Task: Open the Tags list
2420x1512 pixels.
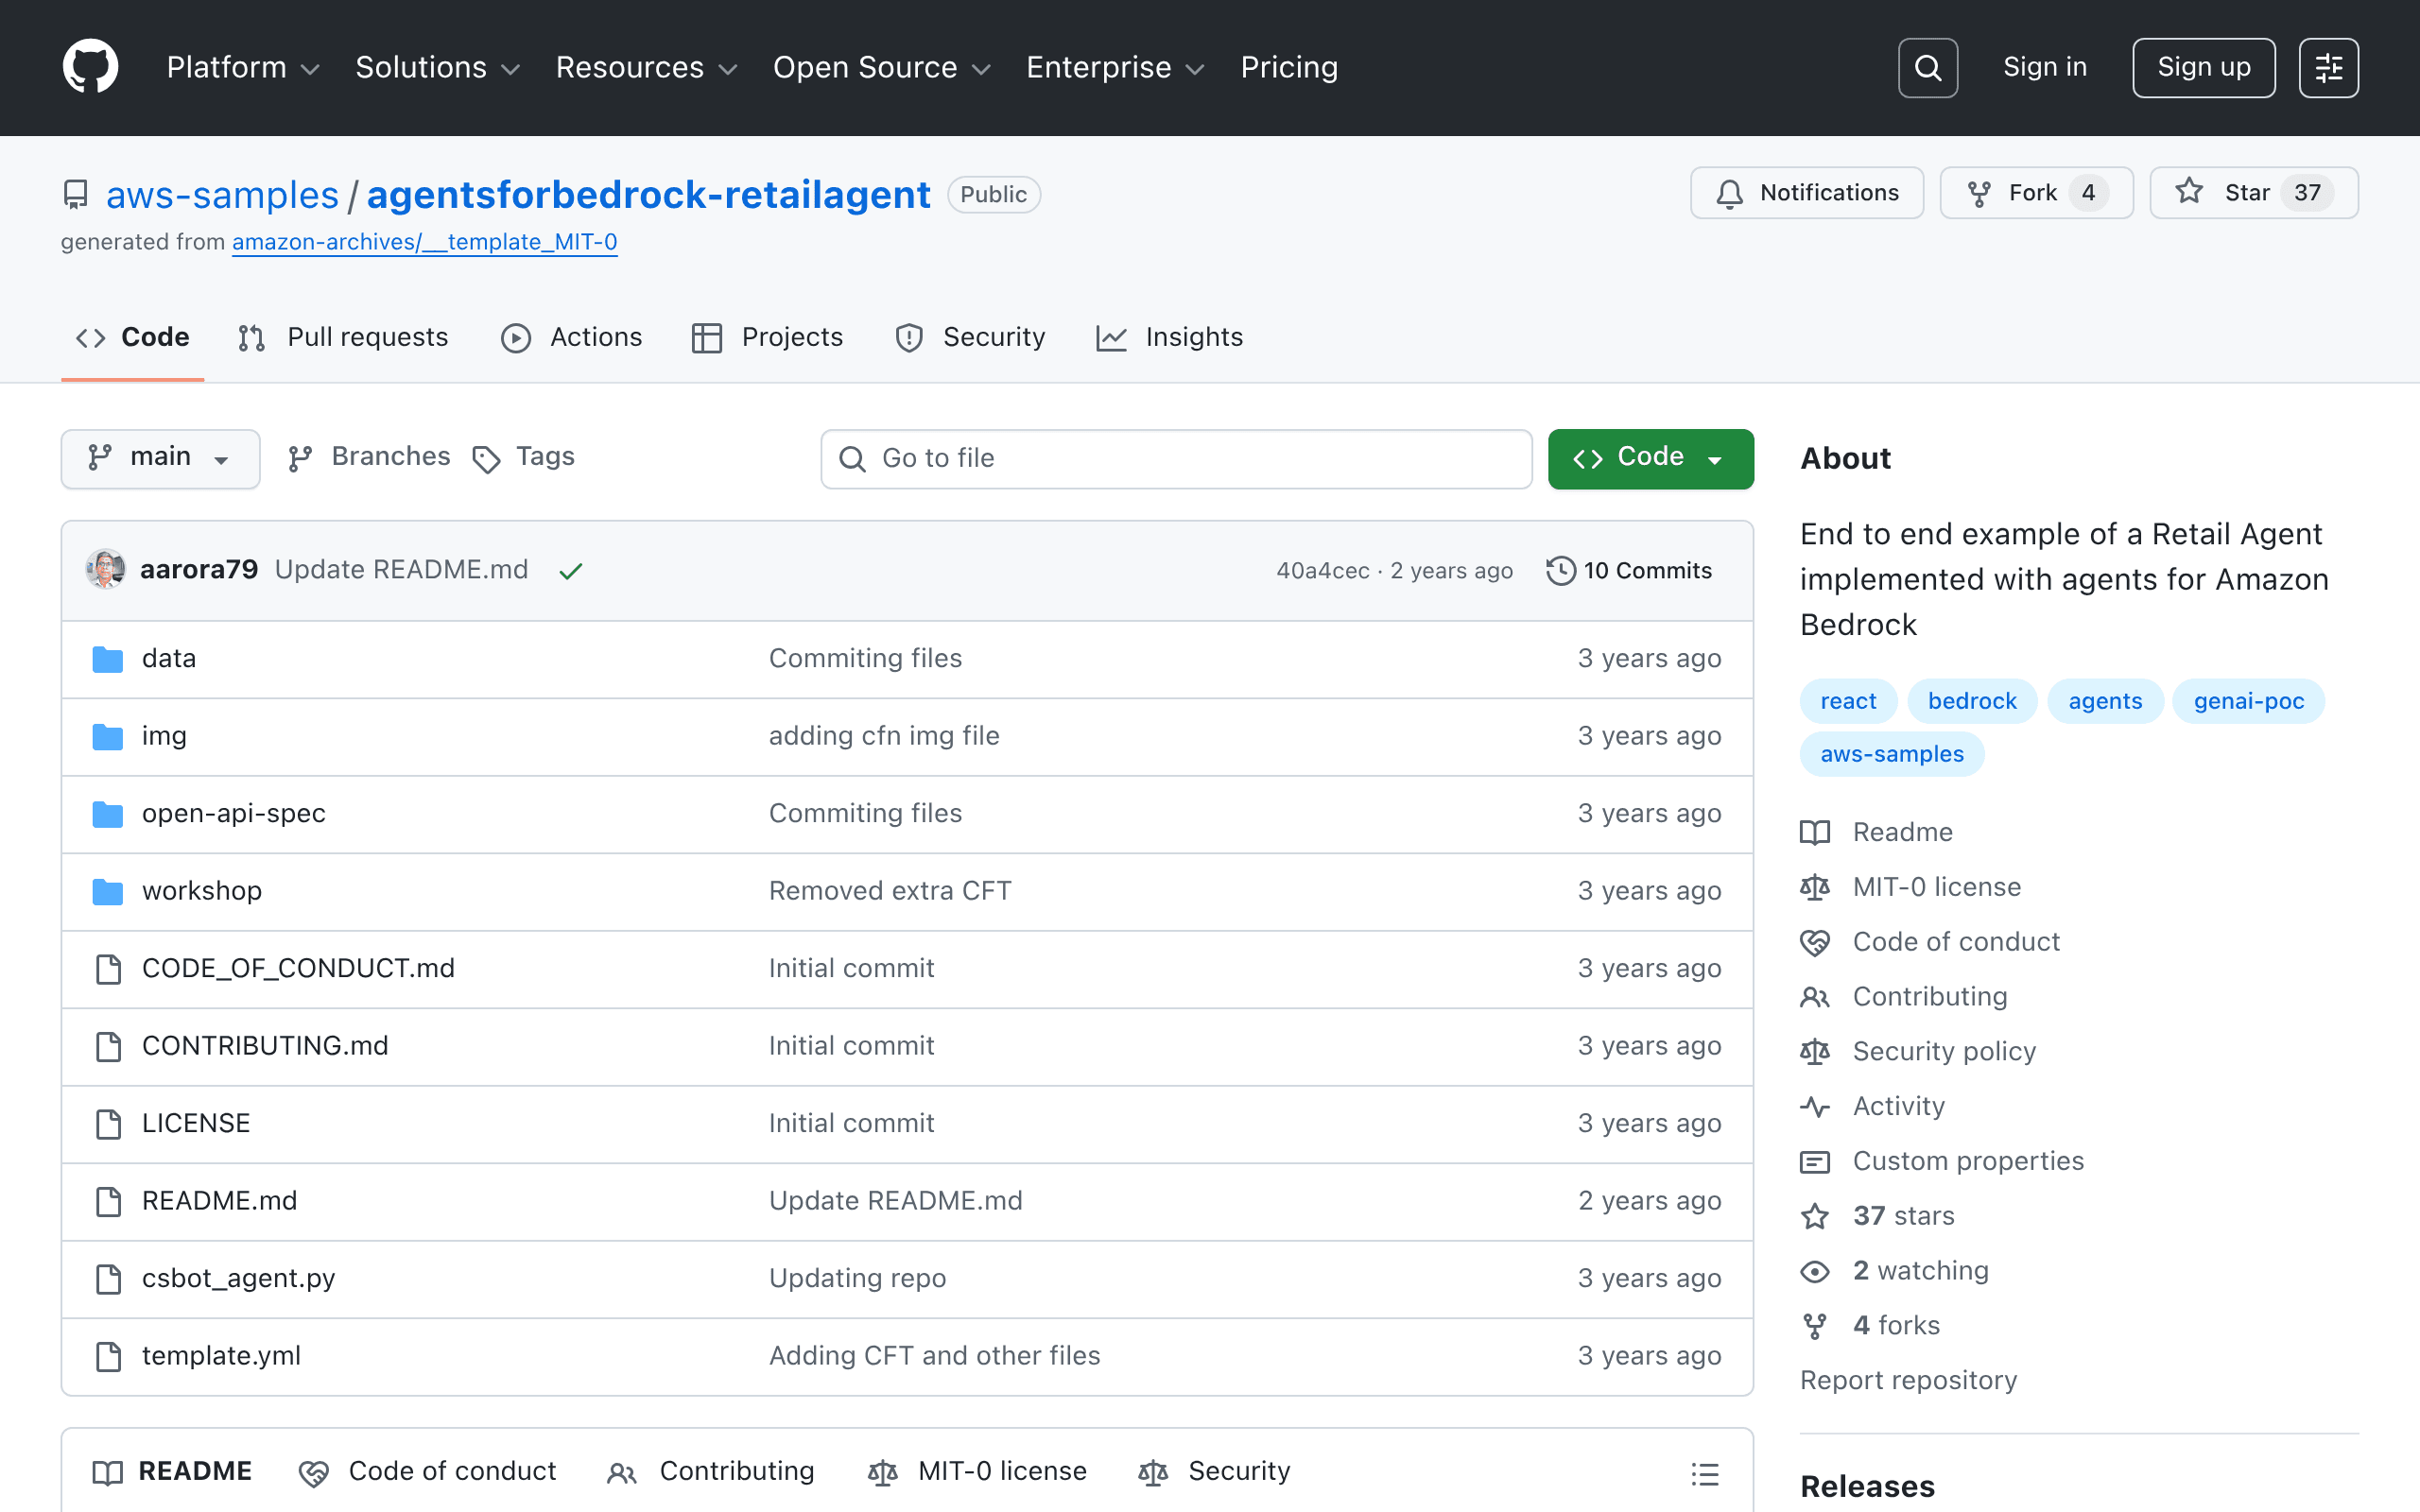Action: [523, 457]
